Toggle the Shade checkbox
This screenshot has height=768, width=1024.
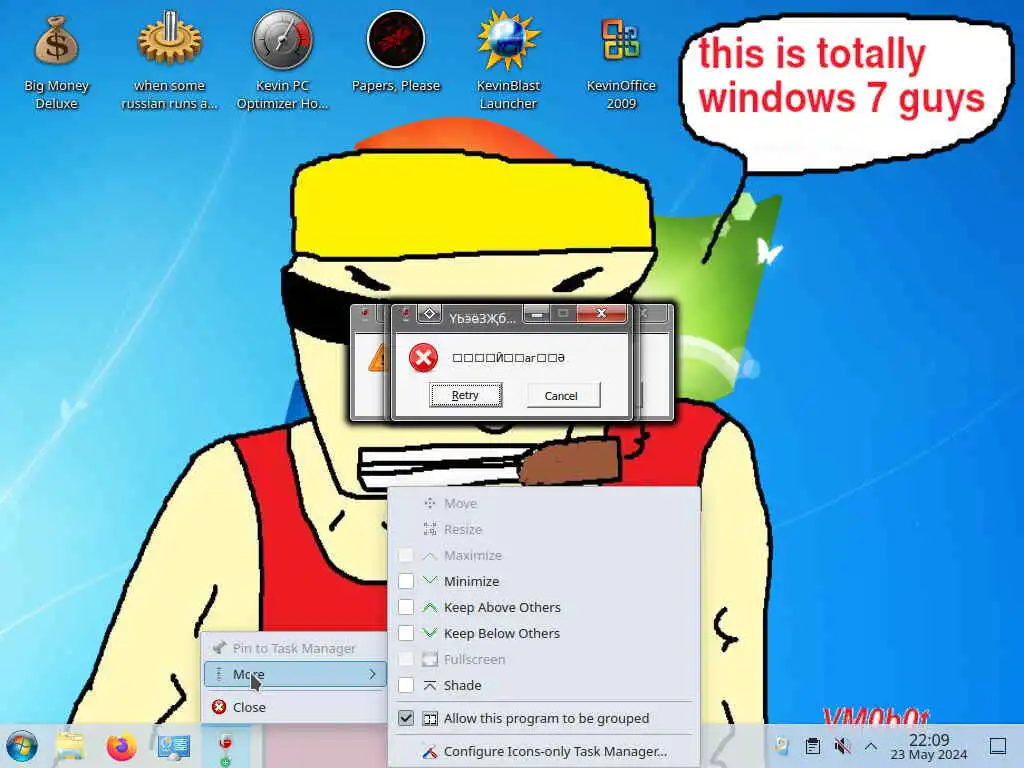pyautogui.click(x=406, y=685)
